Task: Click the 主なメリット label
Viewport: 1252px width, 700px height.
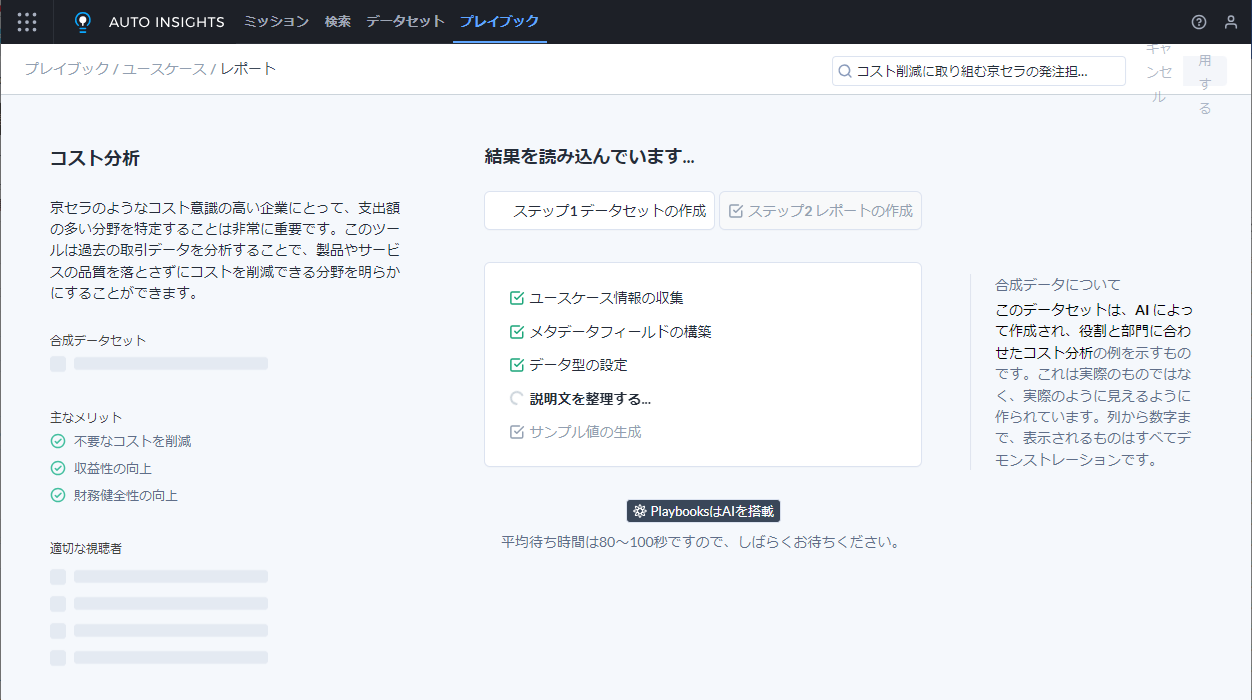Action: pos(86,417)
